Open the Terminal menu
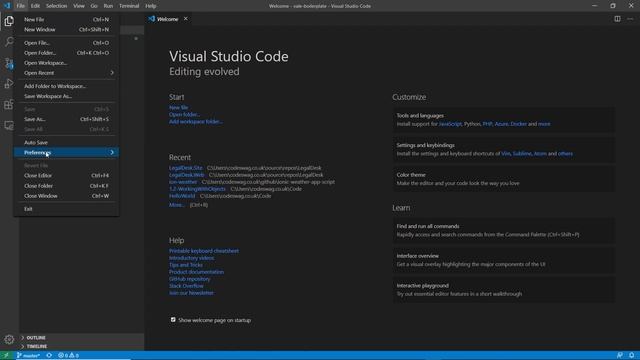 coord(129,6)
